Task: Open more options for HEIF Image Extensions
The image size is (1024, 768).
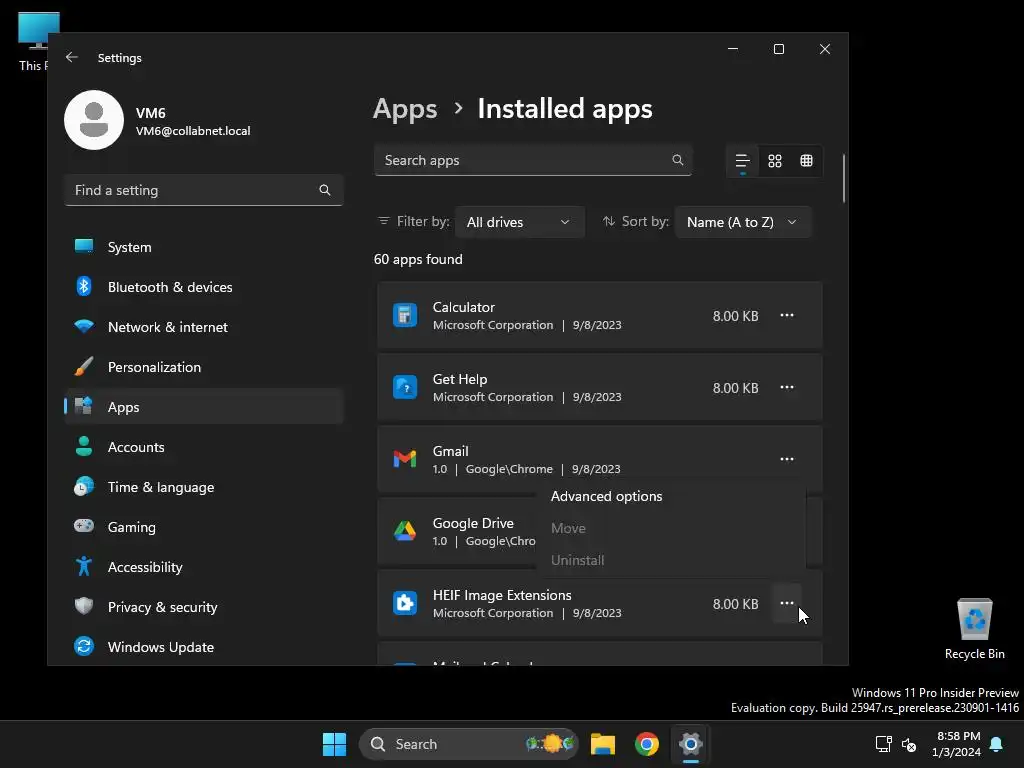Action: coord(787,603)
